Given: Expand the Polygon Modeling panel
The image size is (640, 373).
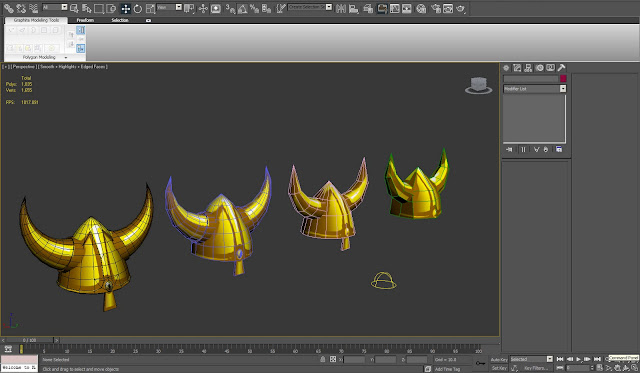Looking at the screenshot, I should coord(39,58).
